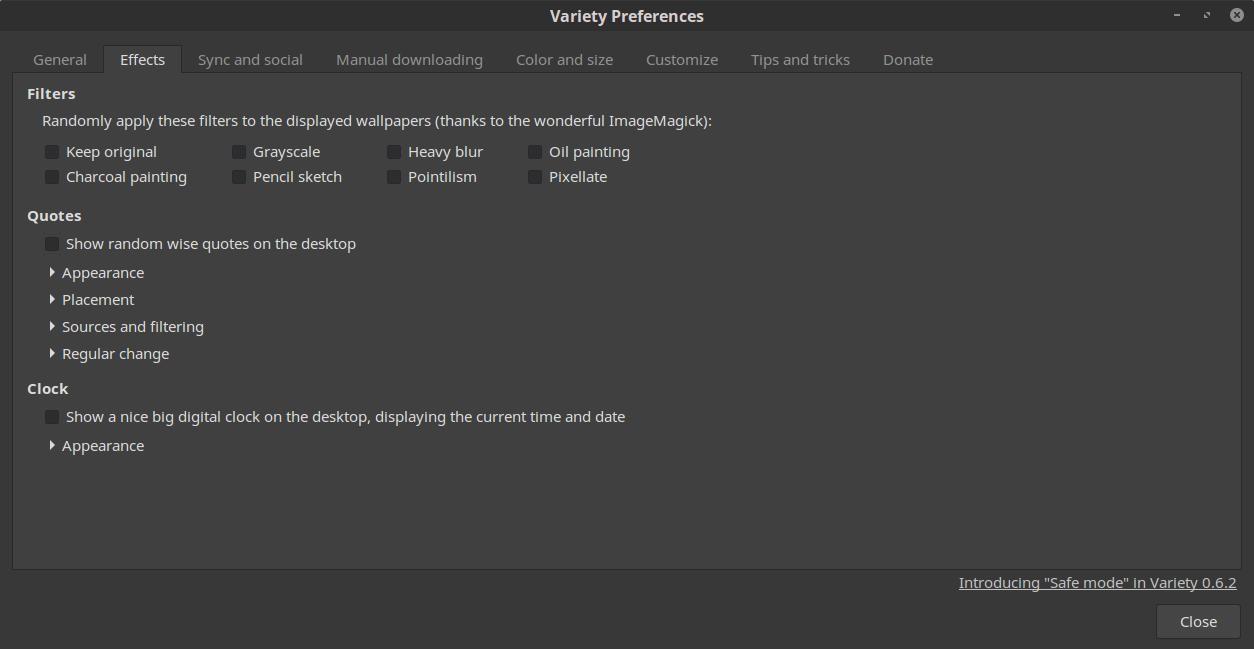Enable the Pixellate filter
Image resolution: width=1254 pixels, height=649 pixels.
(535, 177)
